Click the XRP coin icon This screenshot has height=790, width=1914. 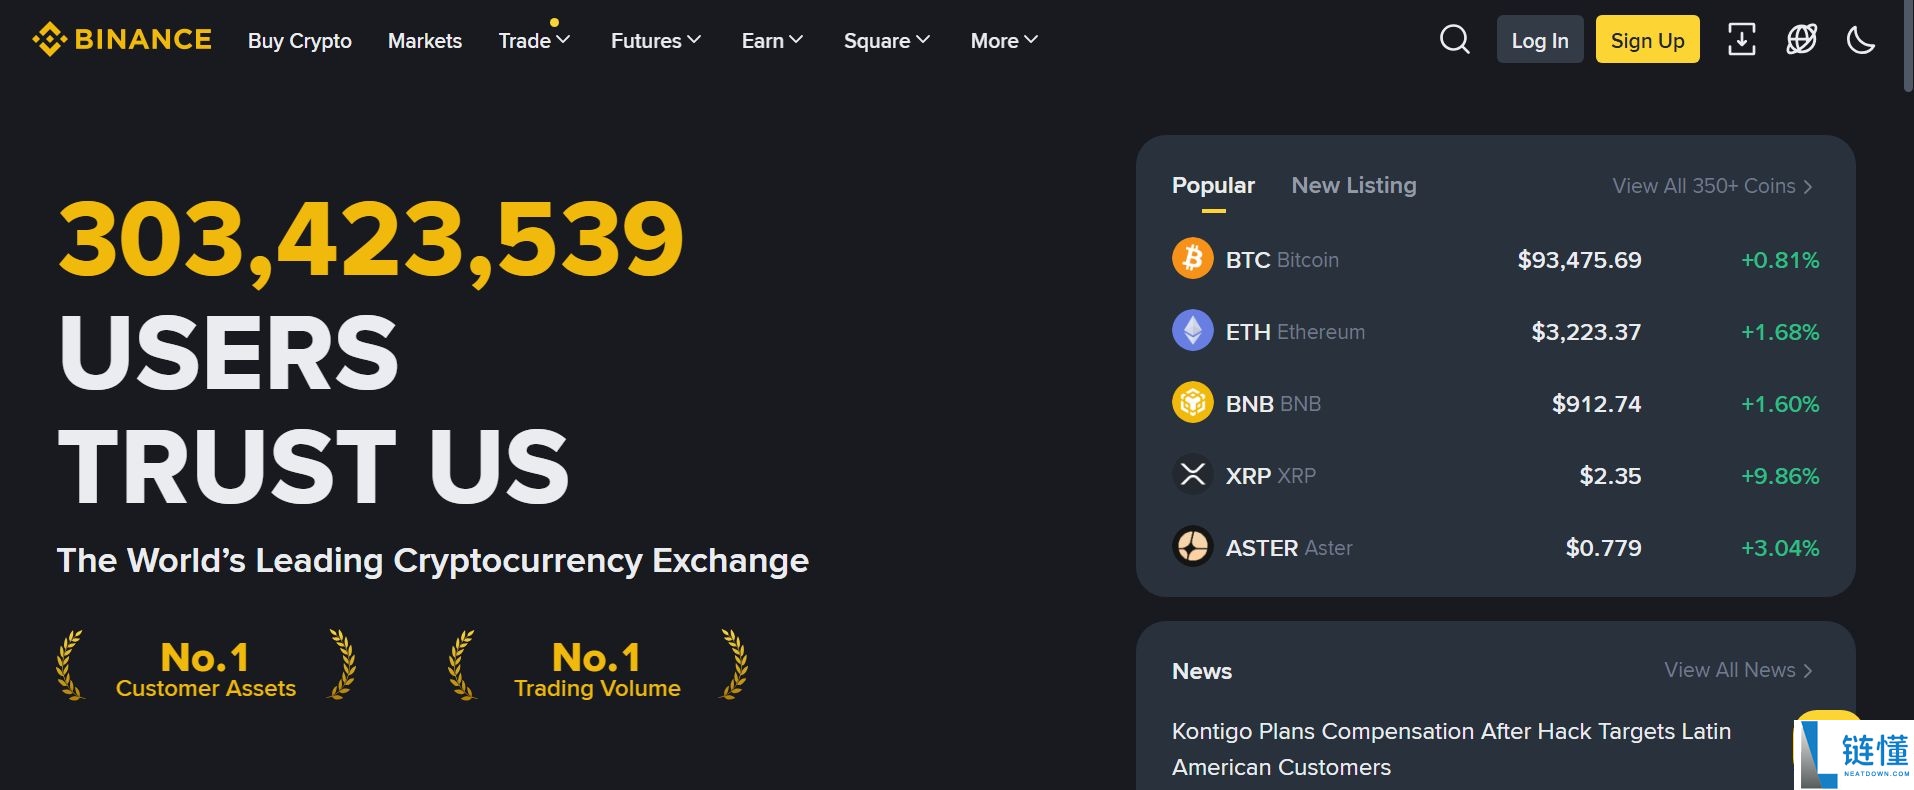coord(1193,475)
